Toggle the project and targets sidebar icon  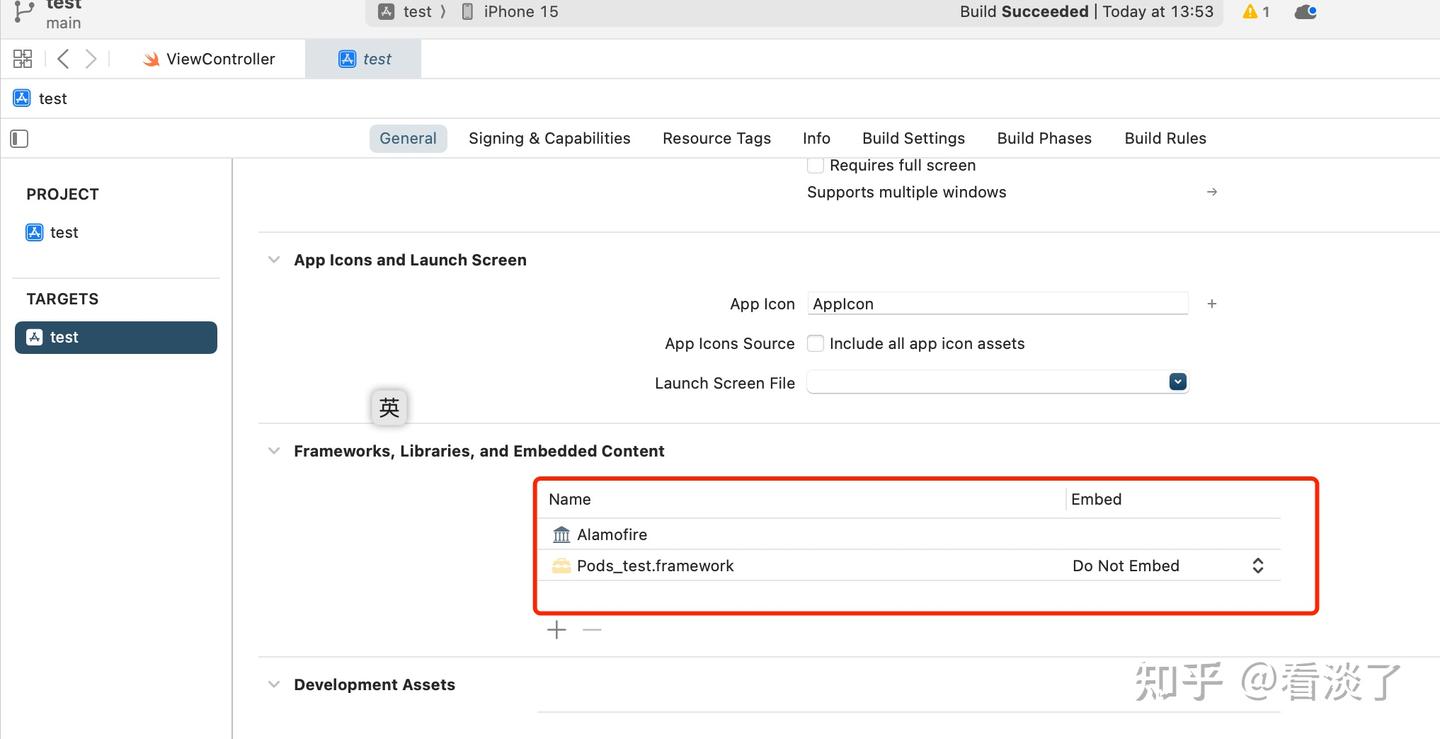pos(19,138)
